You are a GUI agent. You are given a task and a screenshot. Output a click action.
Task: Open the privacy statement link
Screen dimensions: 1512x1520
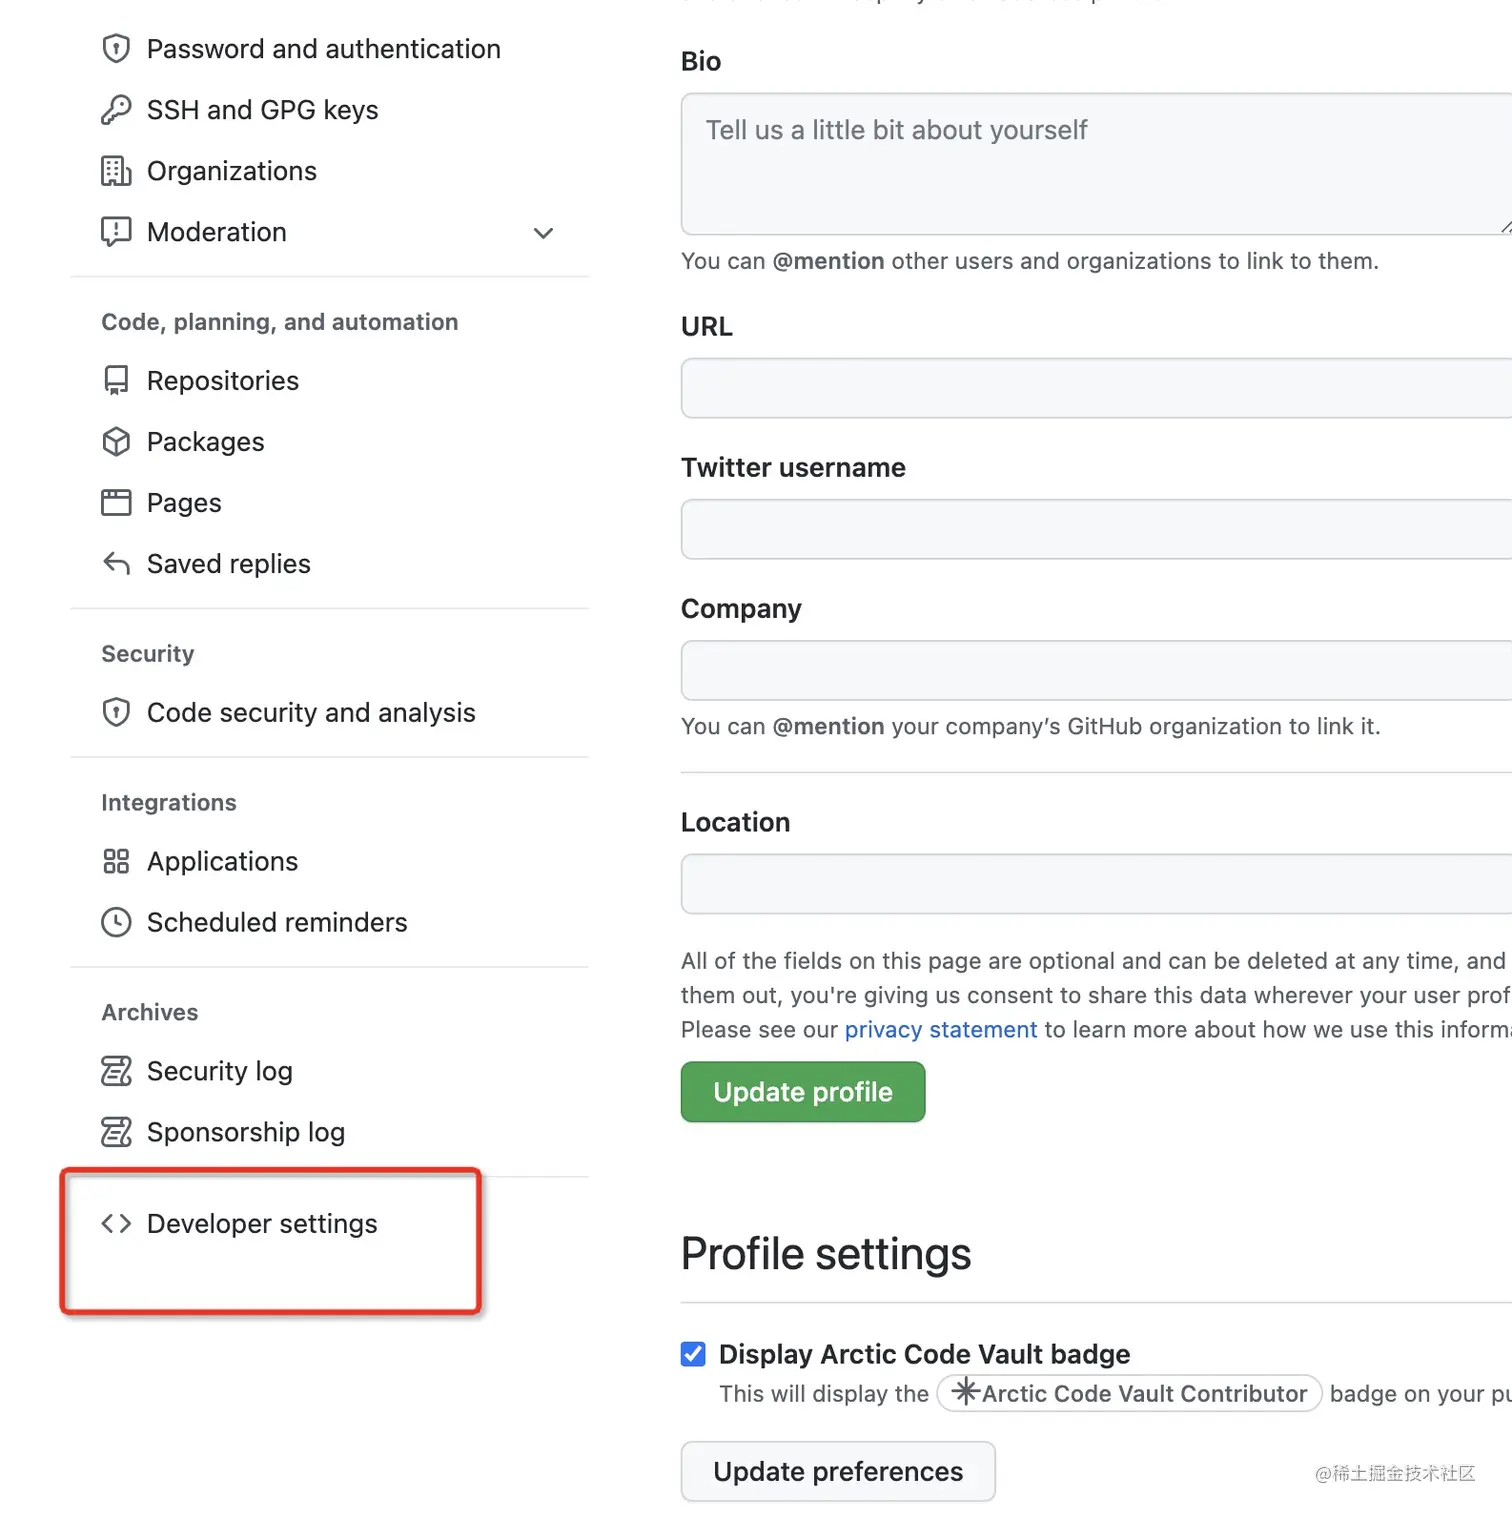pyautogui.click(x=940, y=1030)
